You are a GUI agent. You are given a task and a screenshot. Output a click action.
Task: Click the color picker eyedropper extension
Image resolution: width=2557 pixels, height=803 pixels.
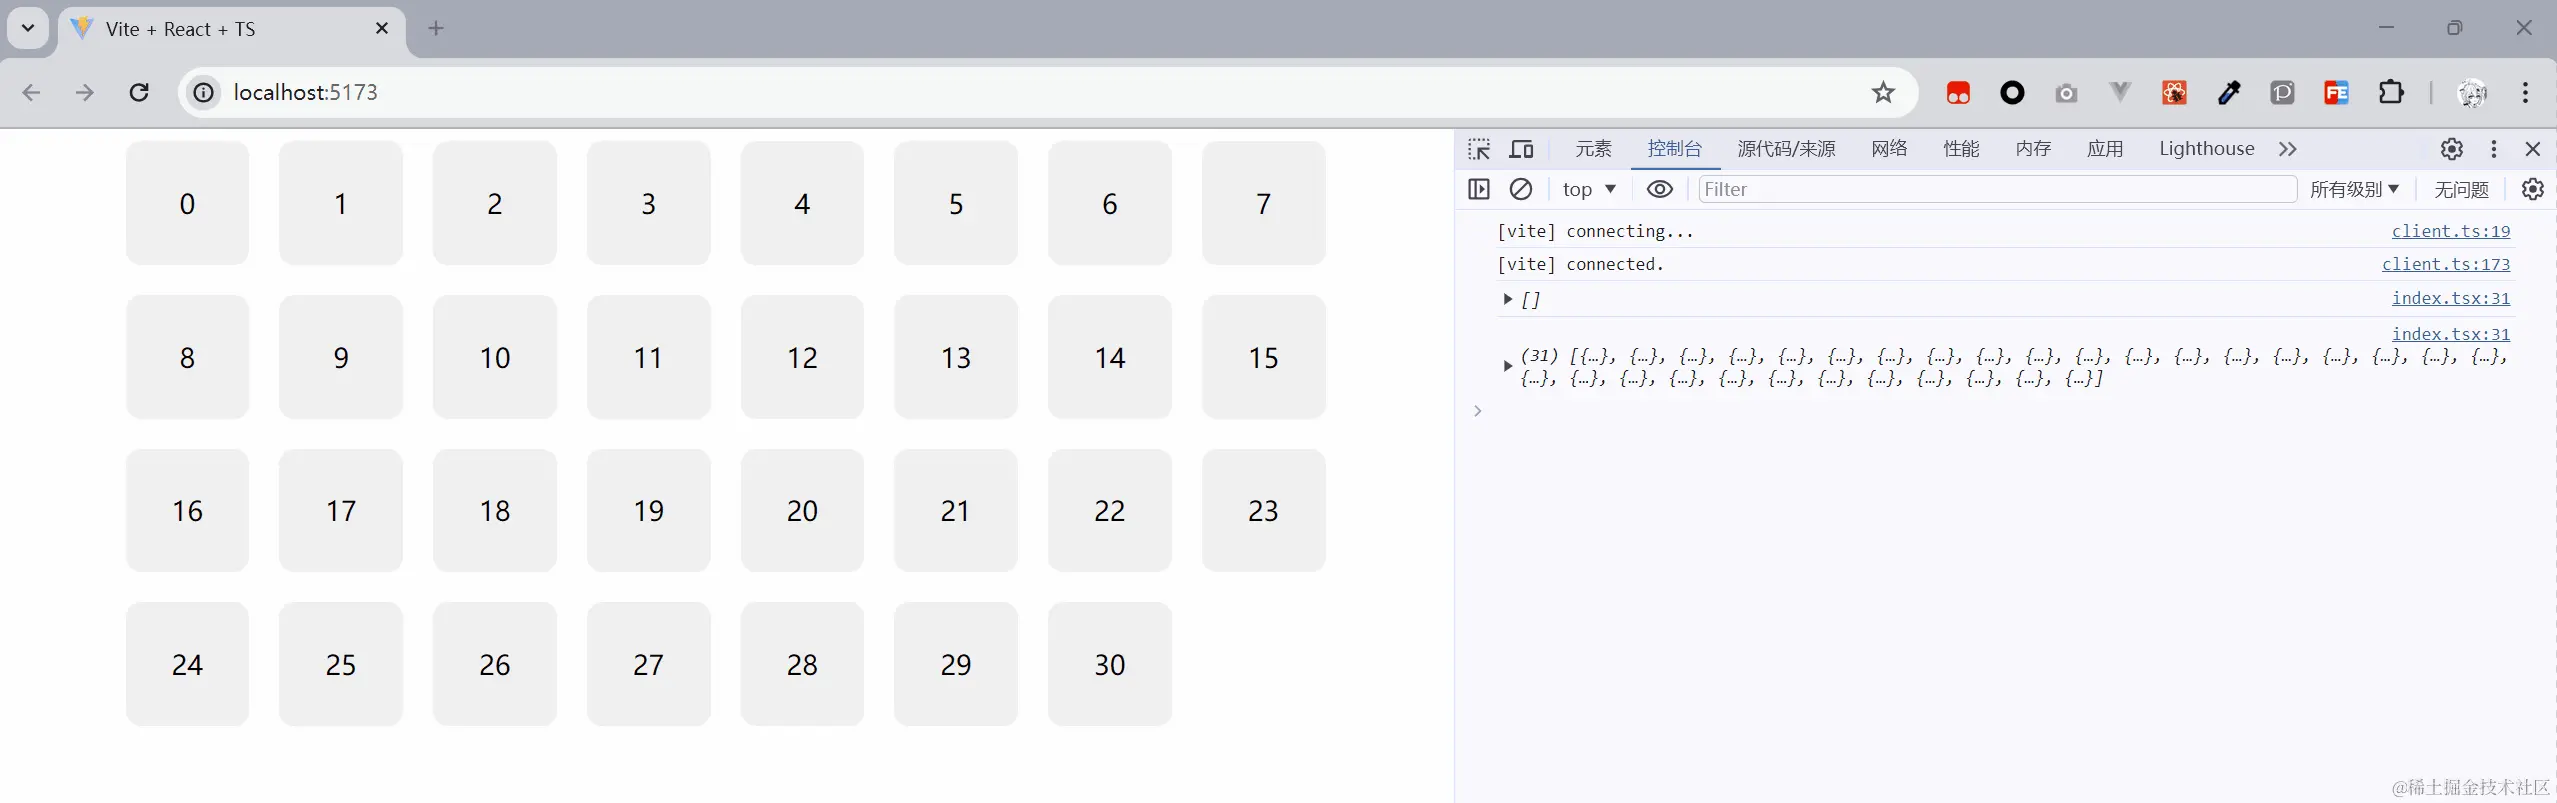pos(2228,93)
